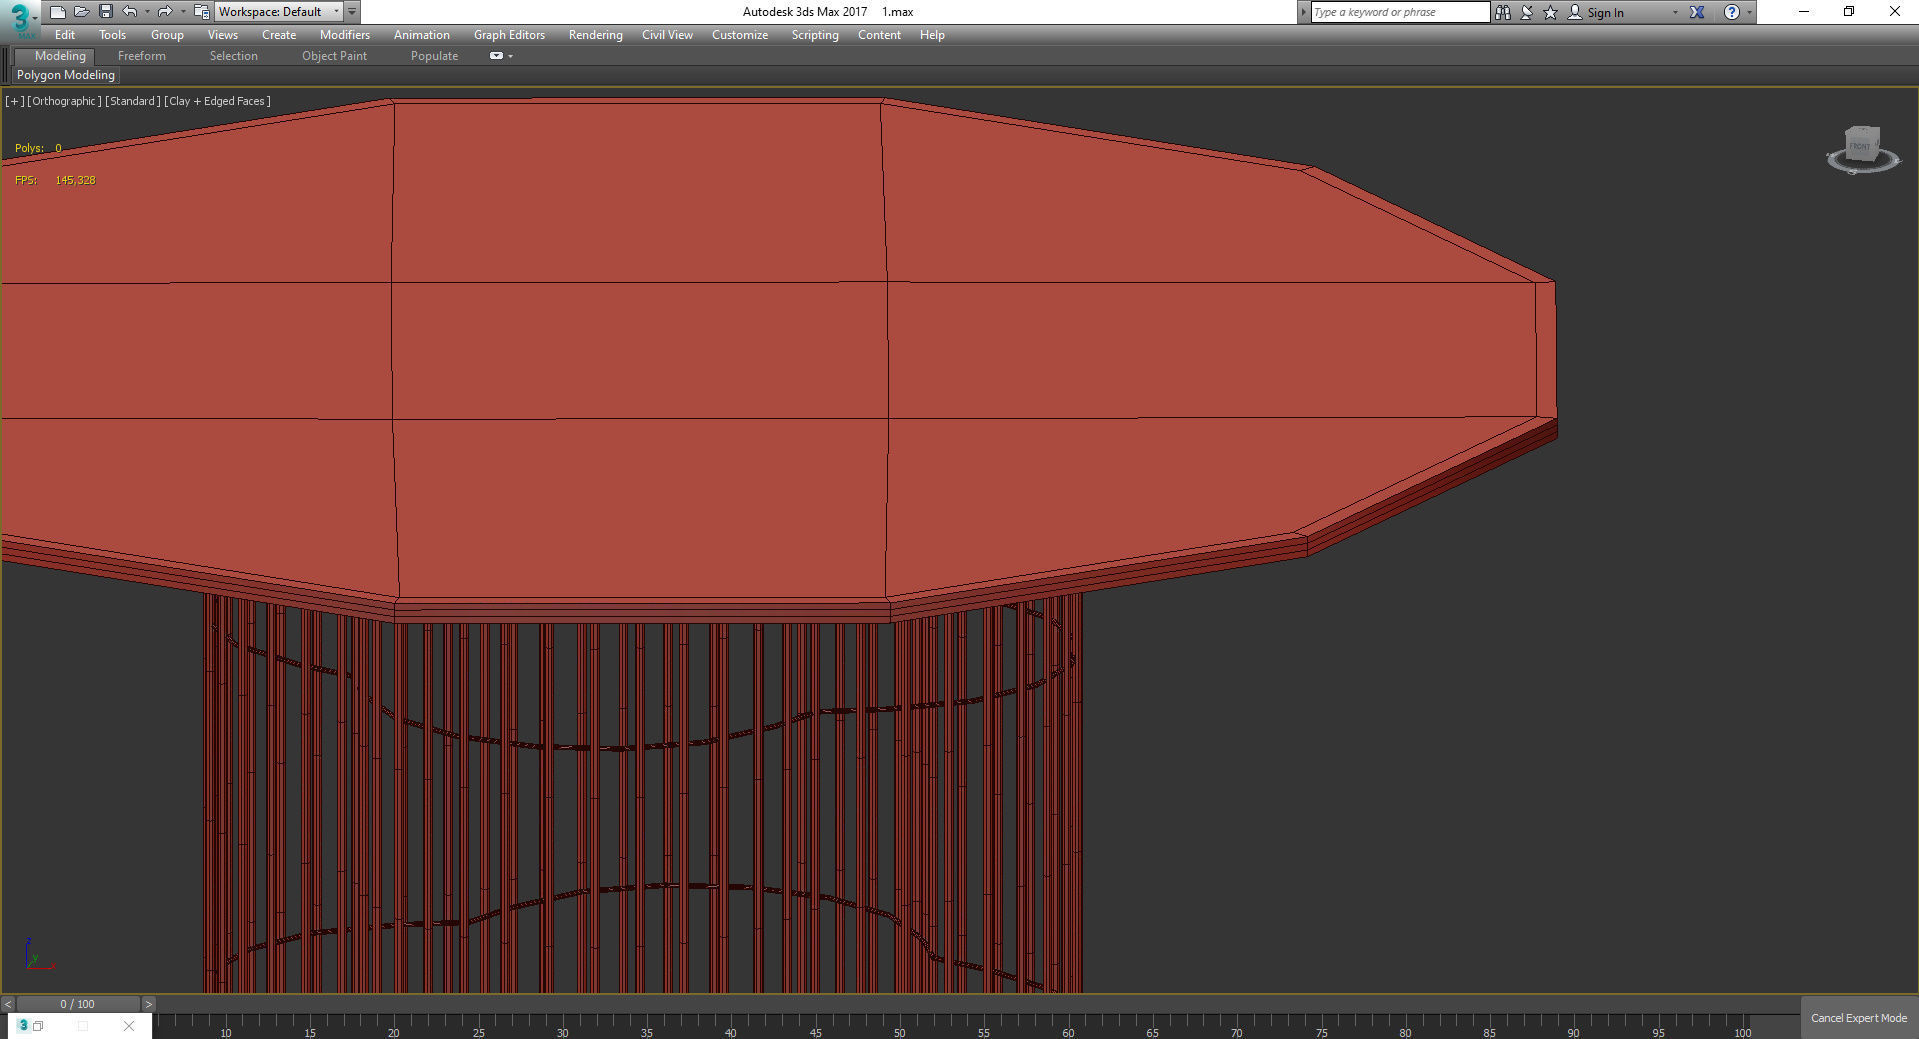The width and height of the screenshot is (1919, 1039).
Task: Click the restore icon on the floating mini window
Action: 38,1026
